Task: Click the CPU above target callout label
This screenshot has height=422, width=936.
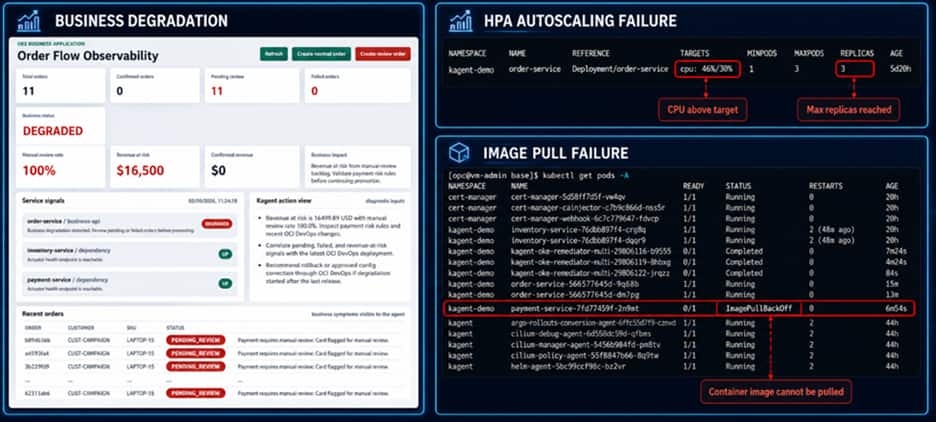Action: 703,110
